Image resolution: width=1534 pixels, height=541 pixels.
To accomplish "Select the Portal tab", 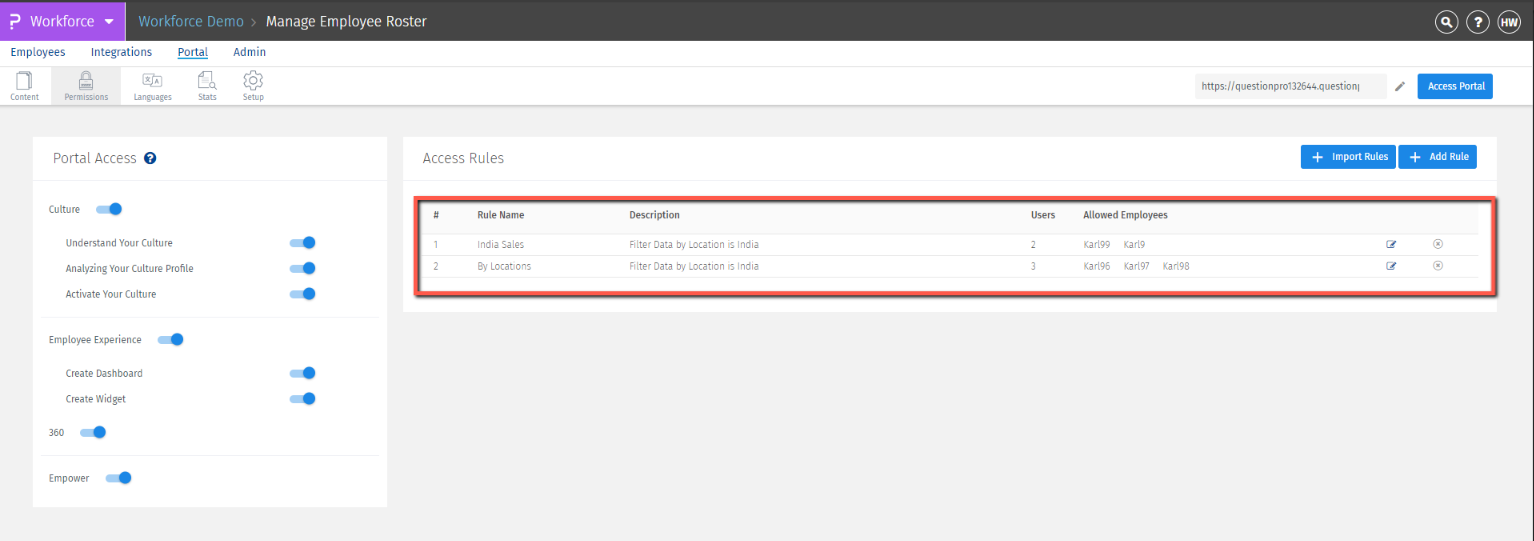I will coord(193,52).
